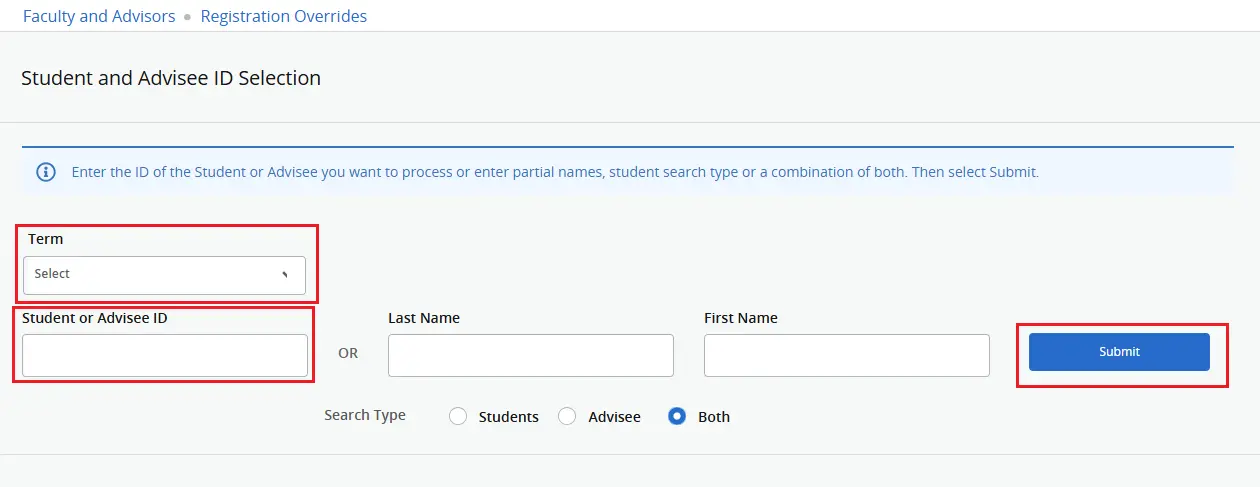Screen dimensions: 1260x487
Task: Click the Search Type label
Action: tap(365, 415)
